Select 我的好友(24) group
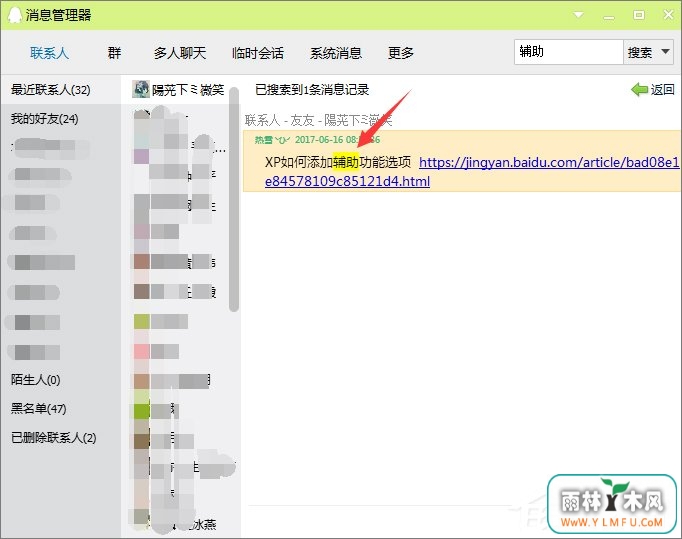This screenshot has width=682, height=539. pos(60,118)
